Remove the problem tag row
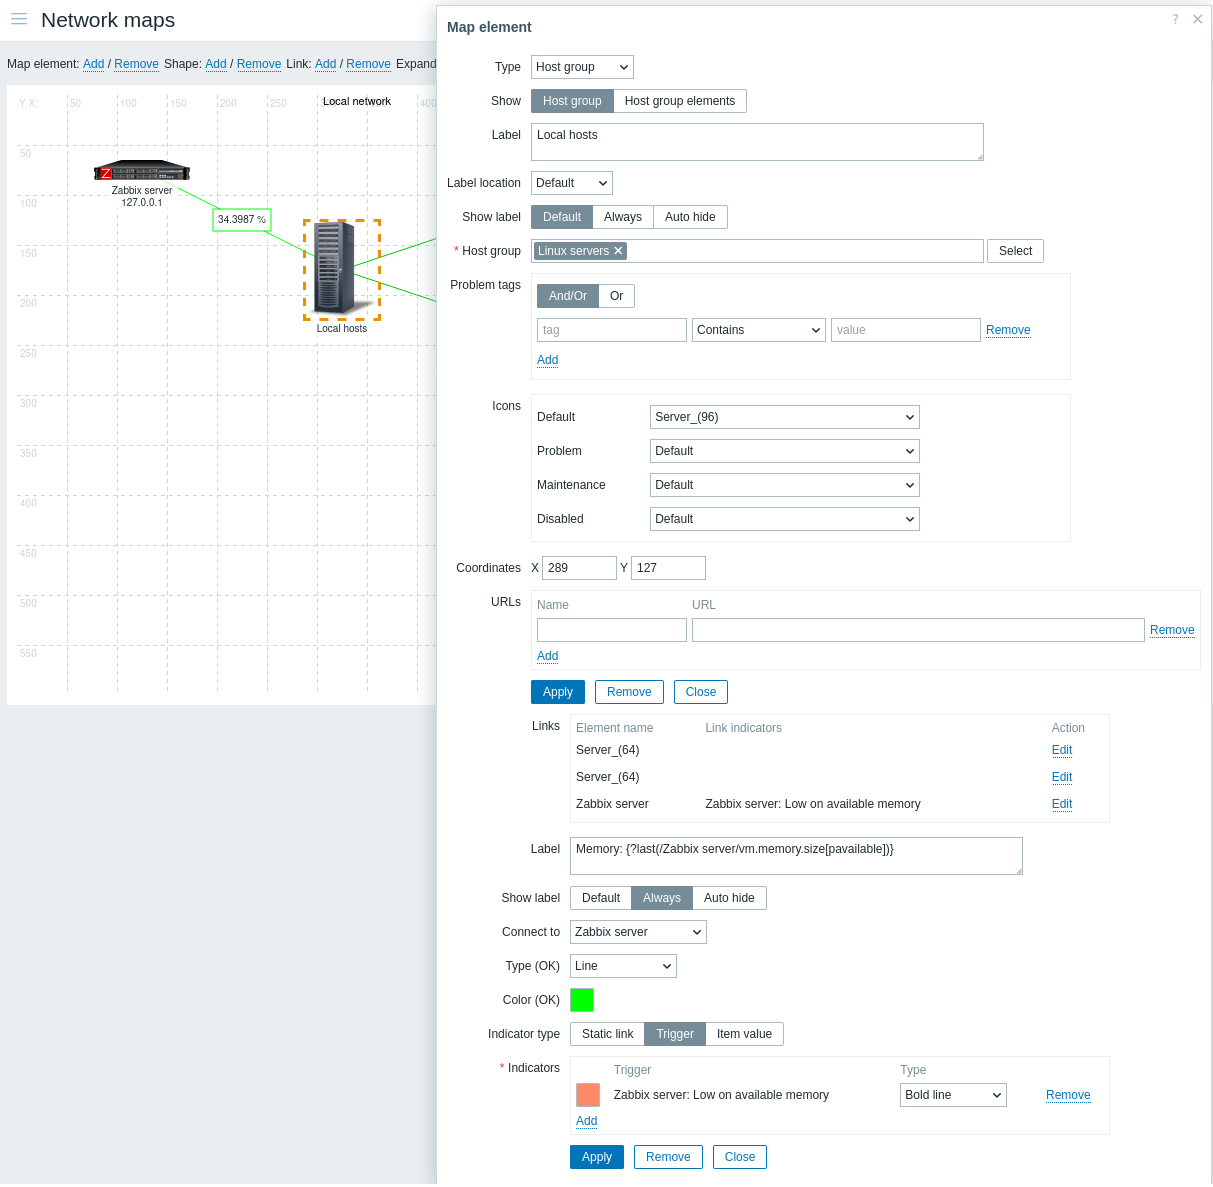Viewport: 1213px width, 1187px height. [1008, 330]
